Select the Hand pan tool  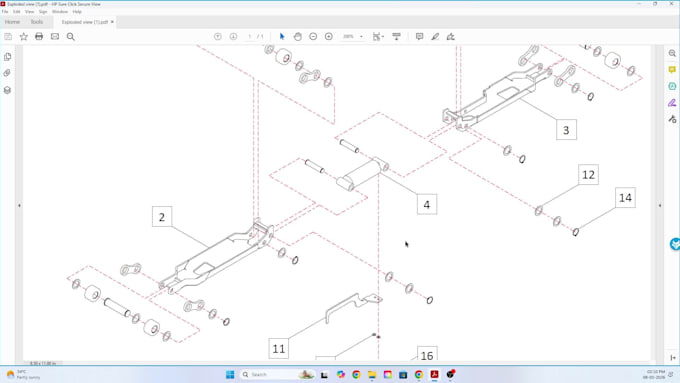[298, 37]
